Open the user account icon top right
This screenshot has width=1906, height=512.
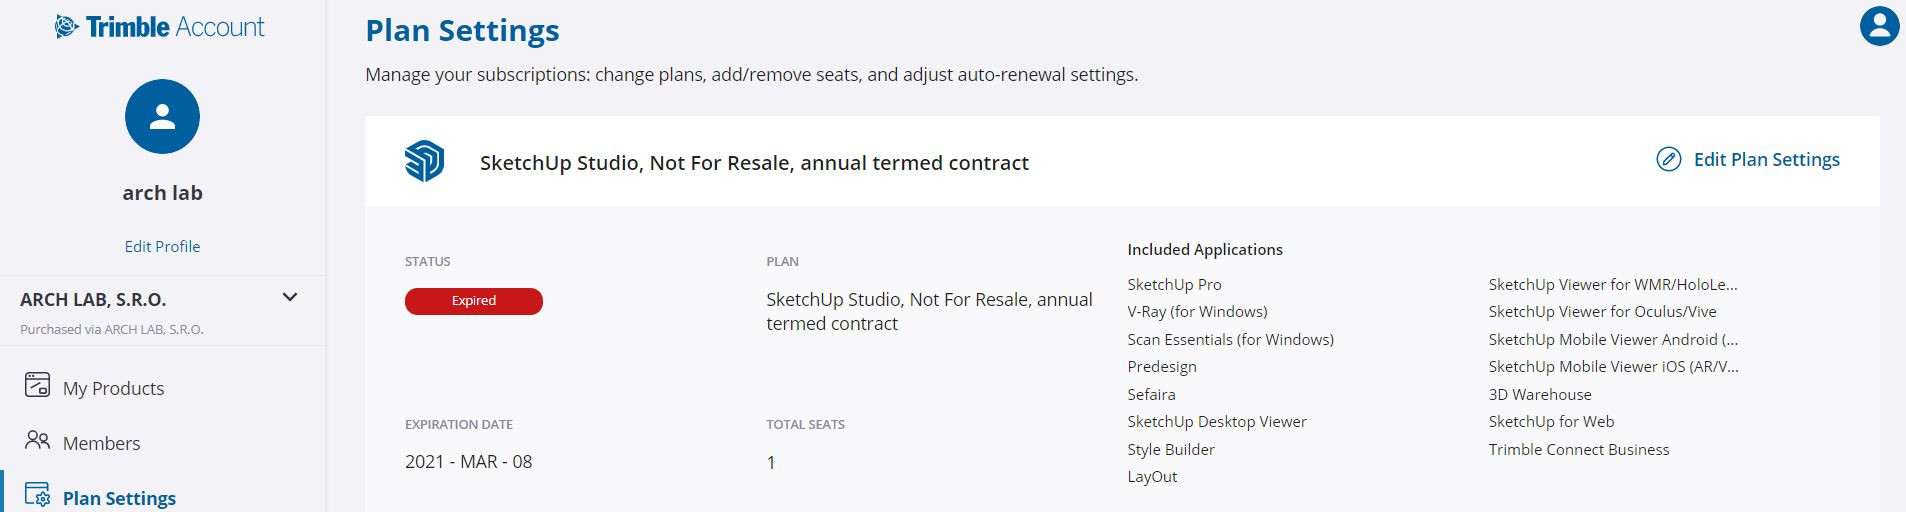tap(1879, 26)
